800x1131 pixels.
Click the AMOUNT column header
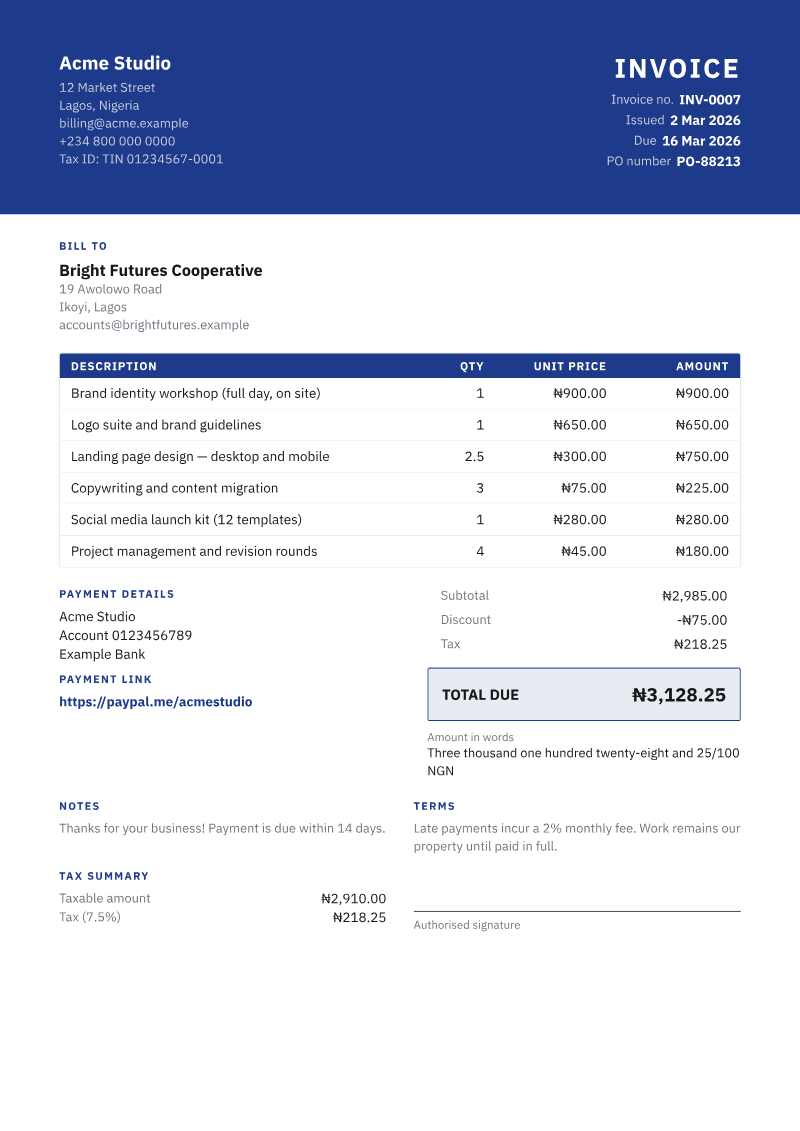[x=702, y=366]
